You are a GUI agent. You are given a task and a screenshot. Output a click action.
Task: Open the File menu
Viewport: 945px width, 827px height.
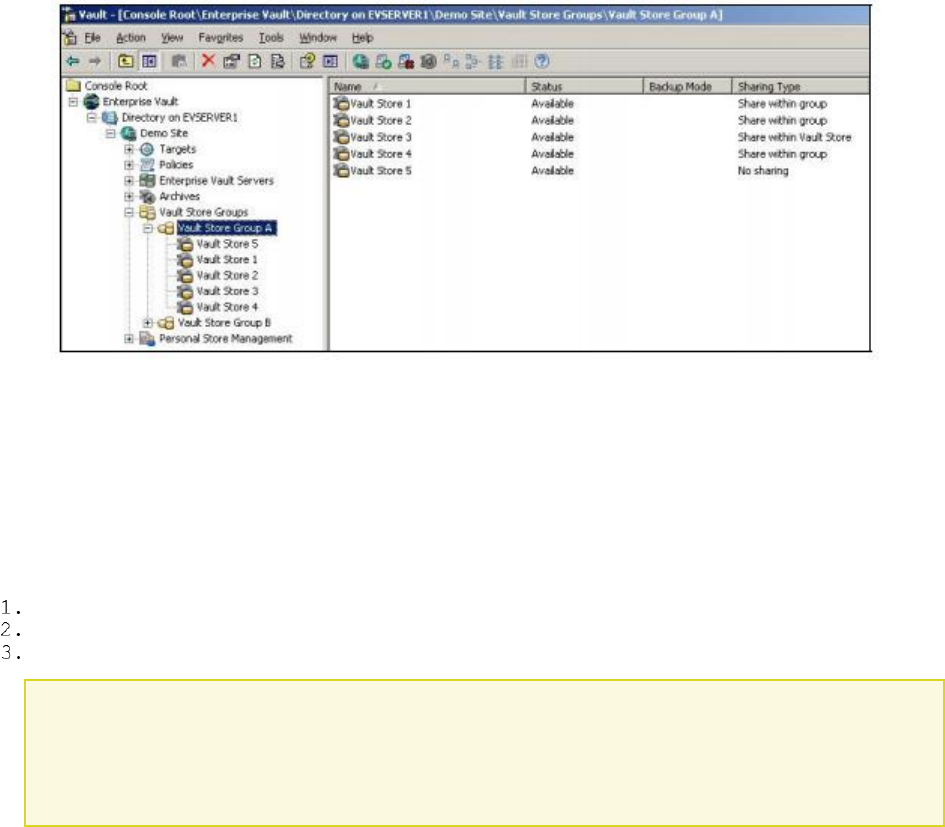pos(92,37)
